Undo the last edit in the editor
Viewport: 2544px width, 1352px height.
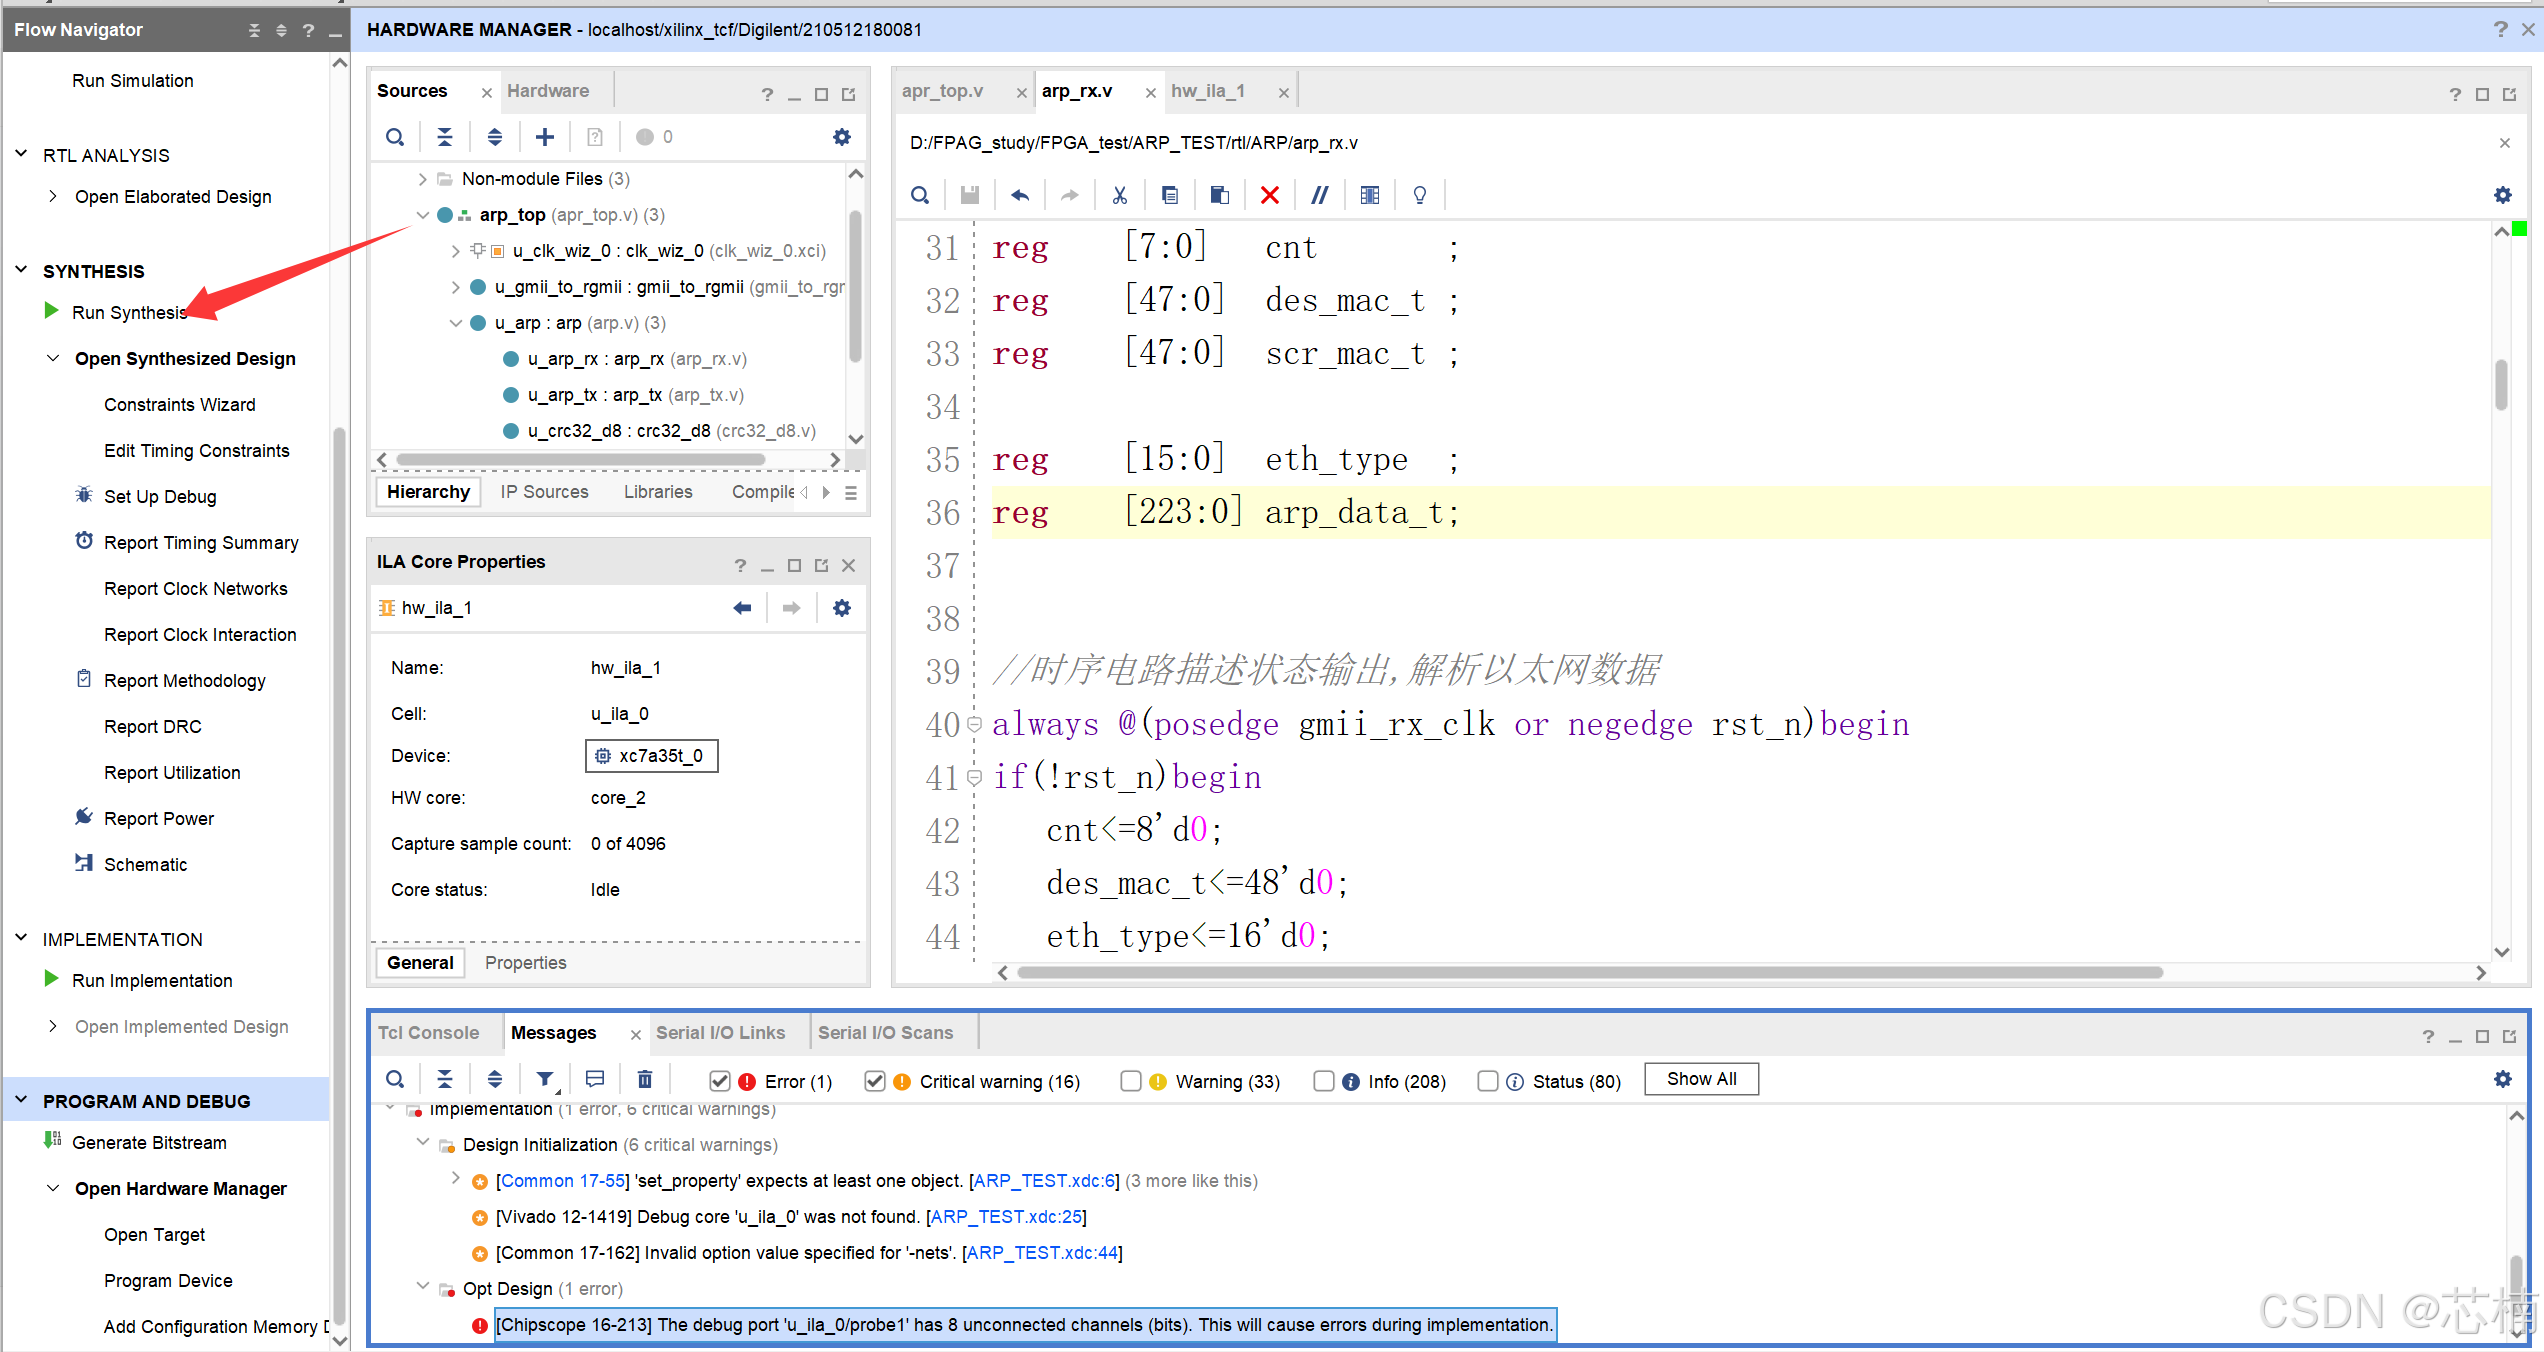1019,194
